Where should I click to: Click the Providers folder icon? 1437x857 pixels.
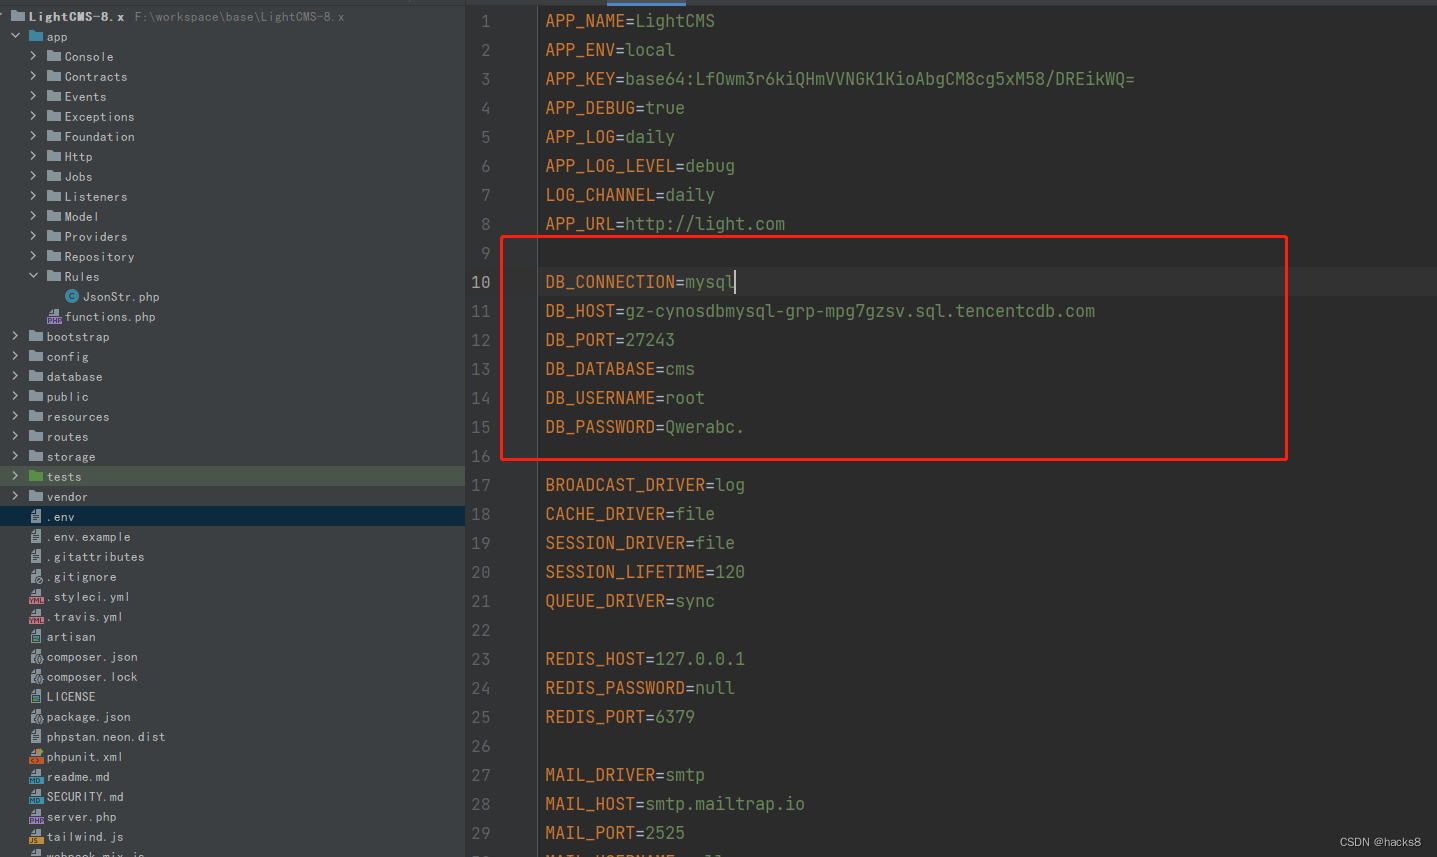click(x=54, y=236)
